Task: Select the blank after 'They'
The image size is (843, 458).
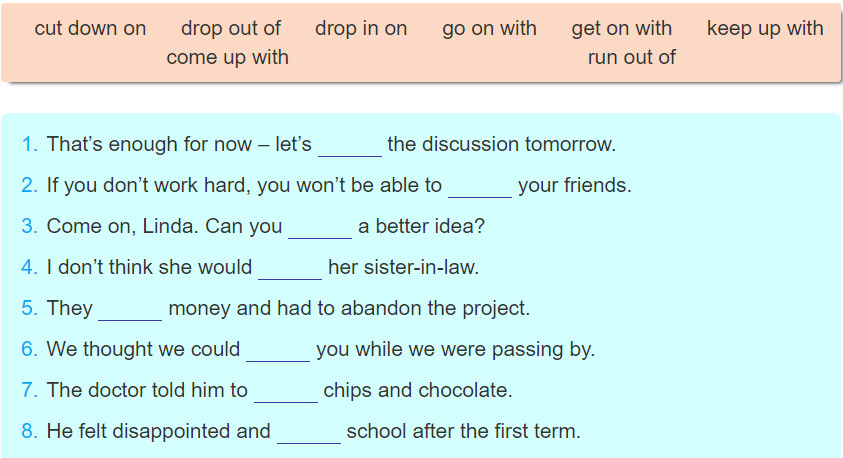Action: click(x=130, y=309)
